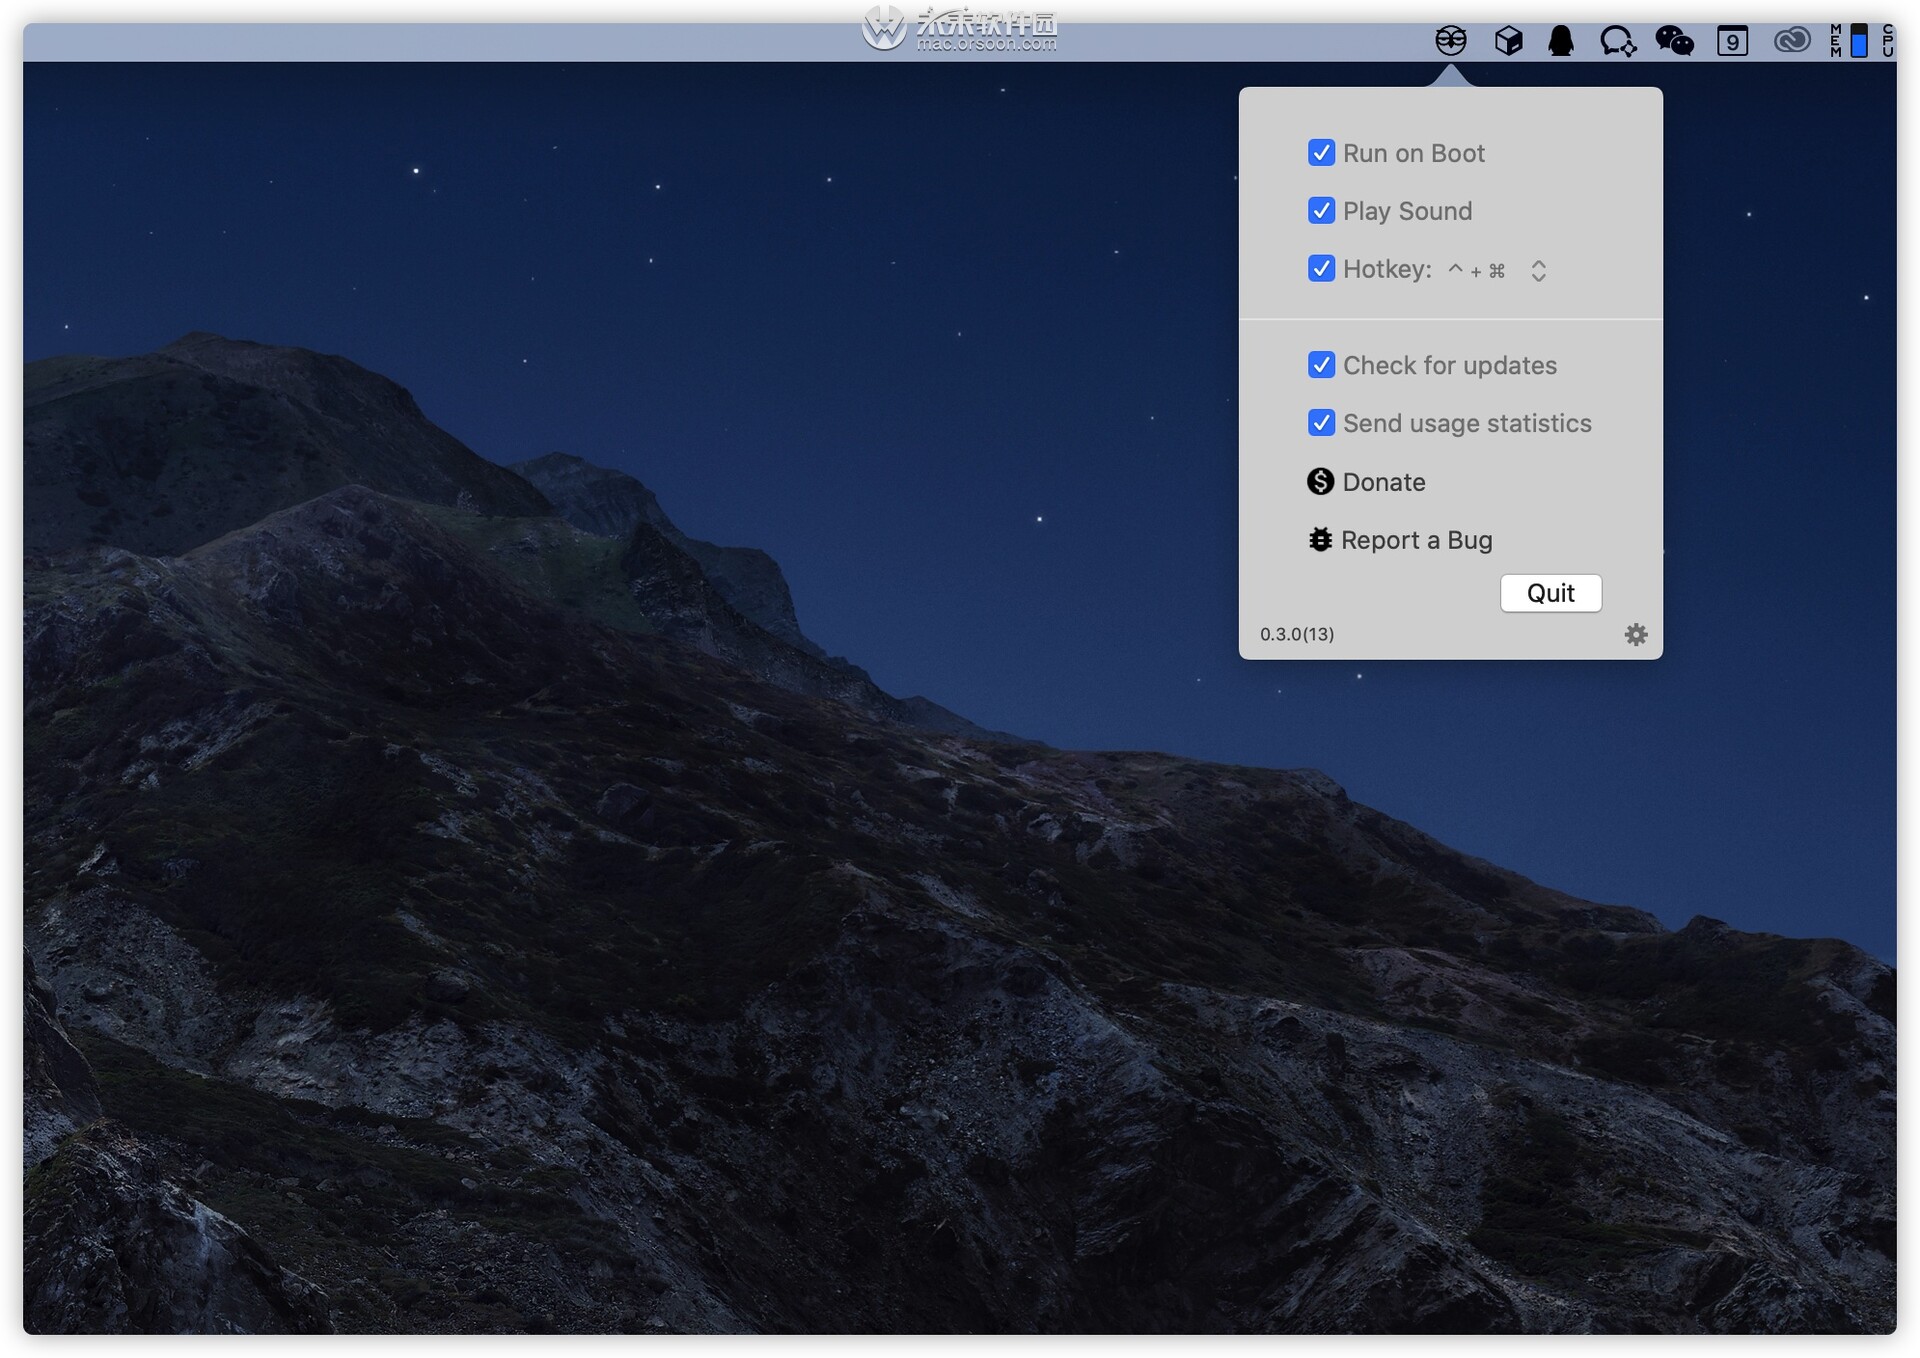Click the chat bubble gear menu bar icon
This screenshot has height=1358, width=1920.
pos(1617,41)
